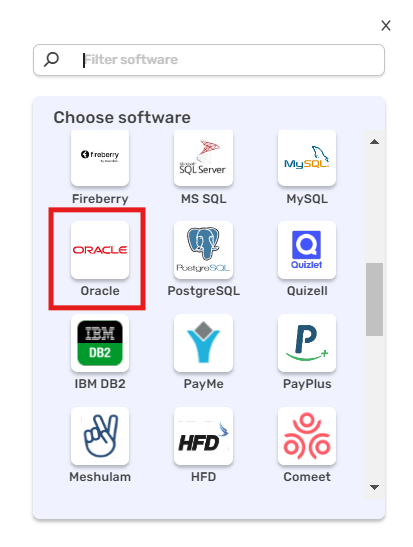Pick the MySQL dolphin icon
This screenshot has height=547, width=413.
point(307,158)
